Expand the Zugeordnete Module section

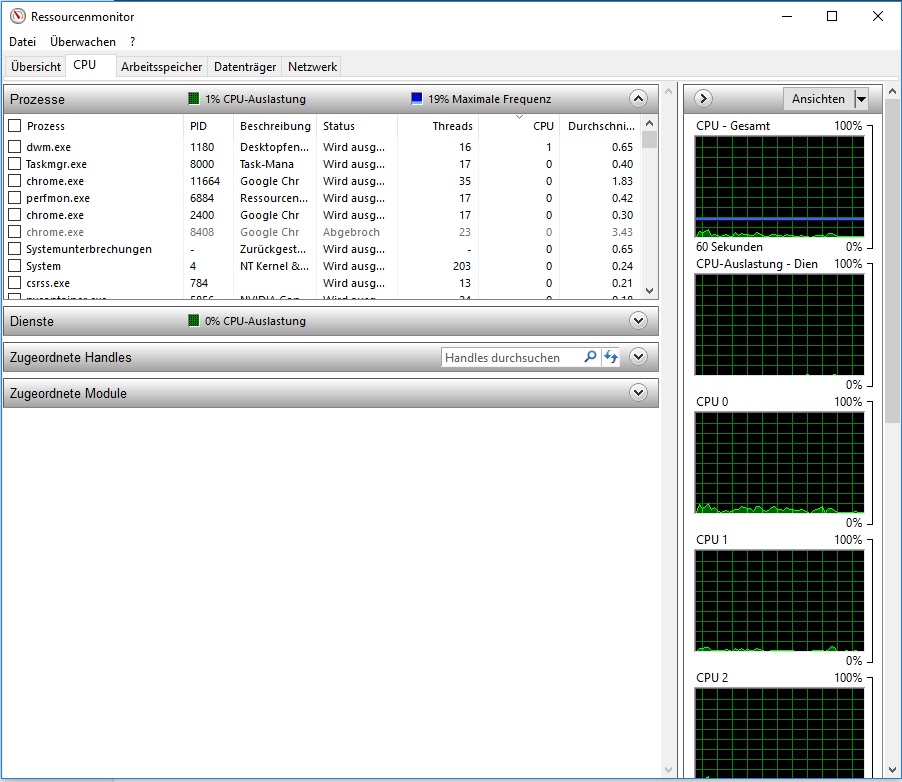tap(638, 393)
